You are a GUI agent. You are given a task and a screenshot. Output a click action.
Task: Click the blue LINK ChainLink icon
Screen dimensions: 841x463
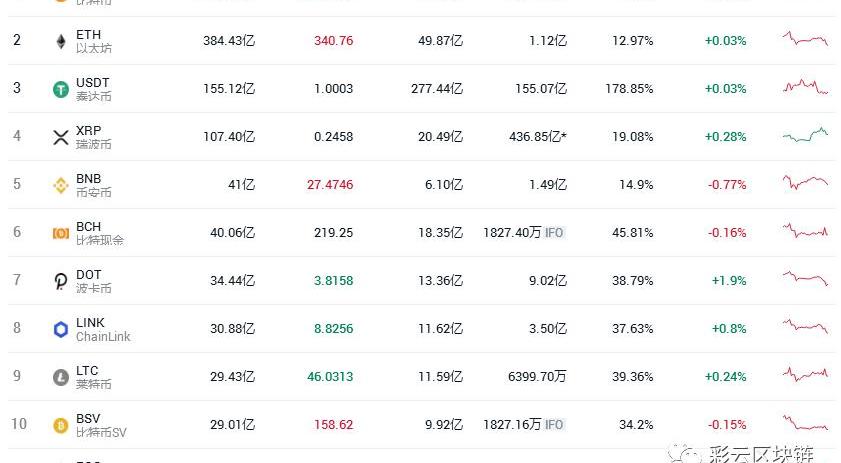[x=60, y=329]
